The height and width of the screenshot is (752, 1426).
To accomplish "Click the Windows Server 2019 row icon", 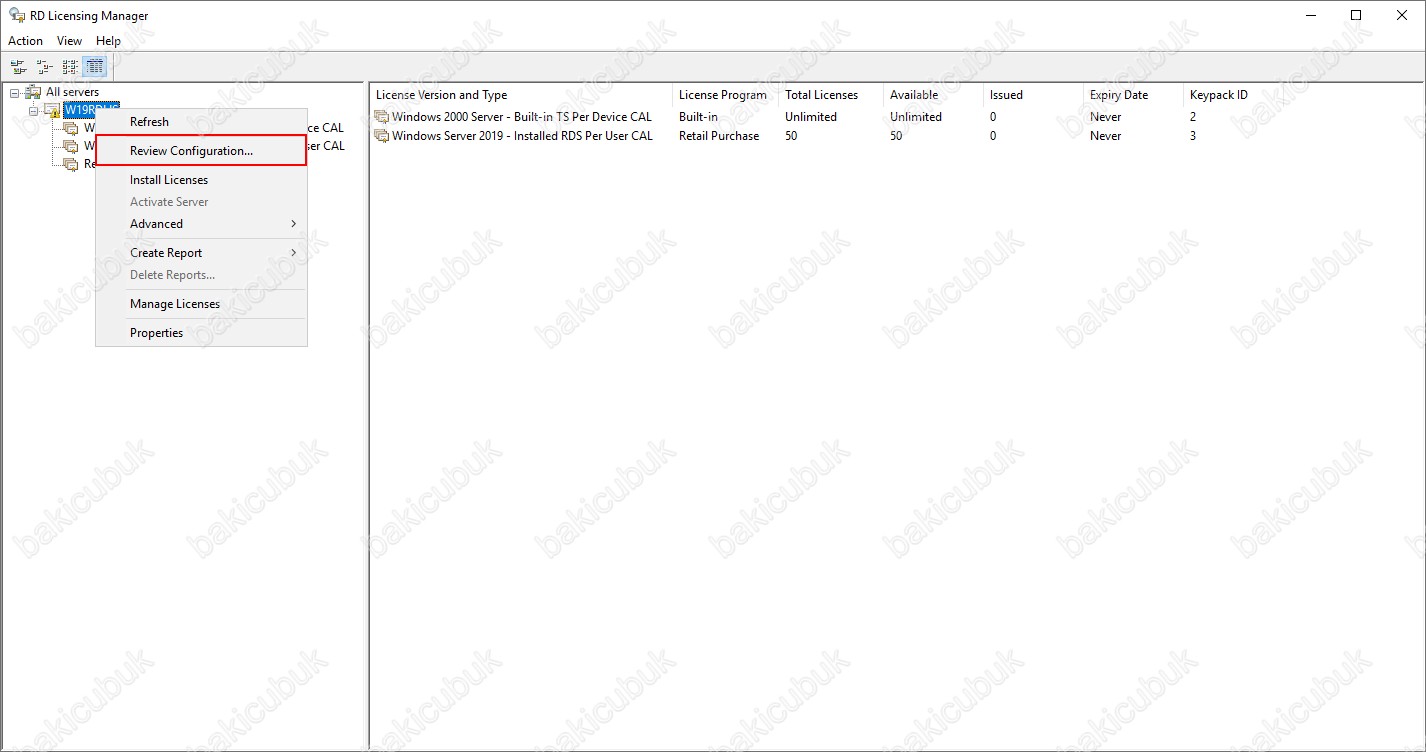I will click(x=381, y=136).
